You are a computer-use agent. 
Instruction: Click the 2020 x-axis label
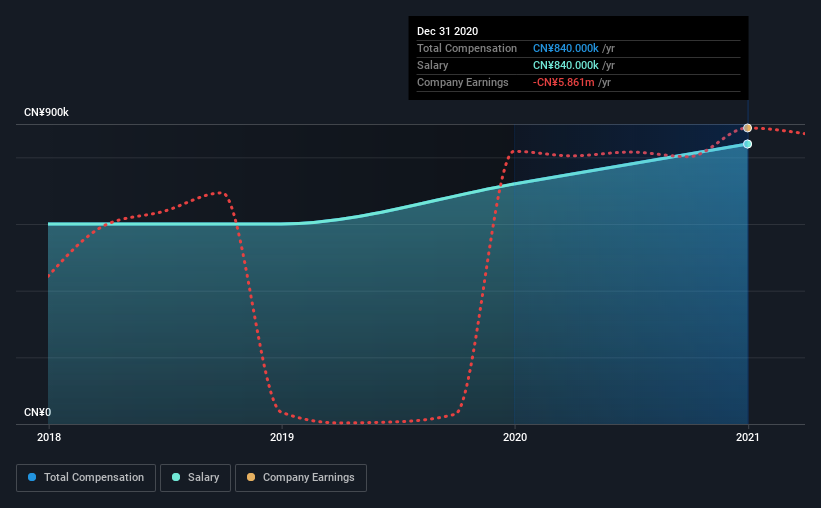[x=515, y=437]
